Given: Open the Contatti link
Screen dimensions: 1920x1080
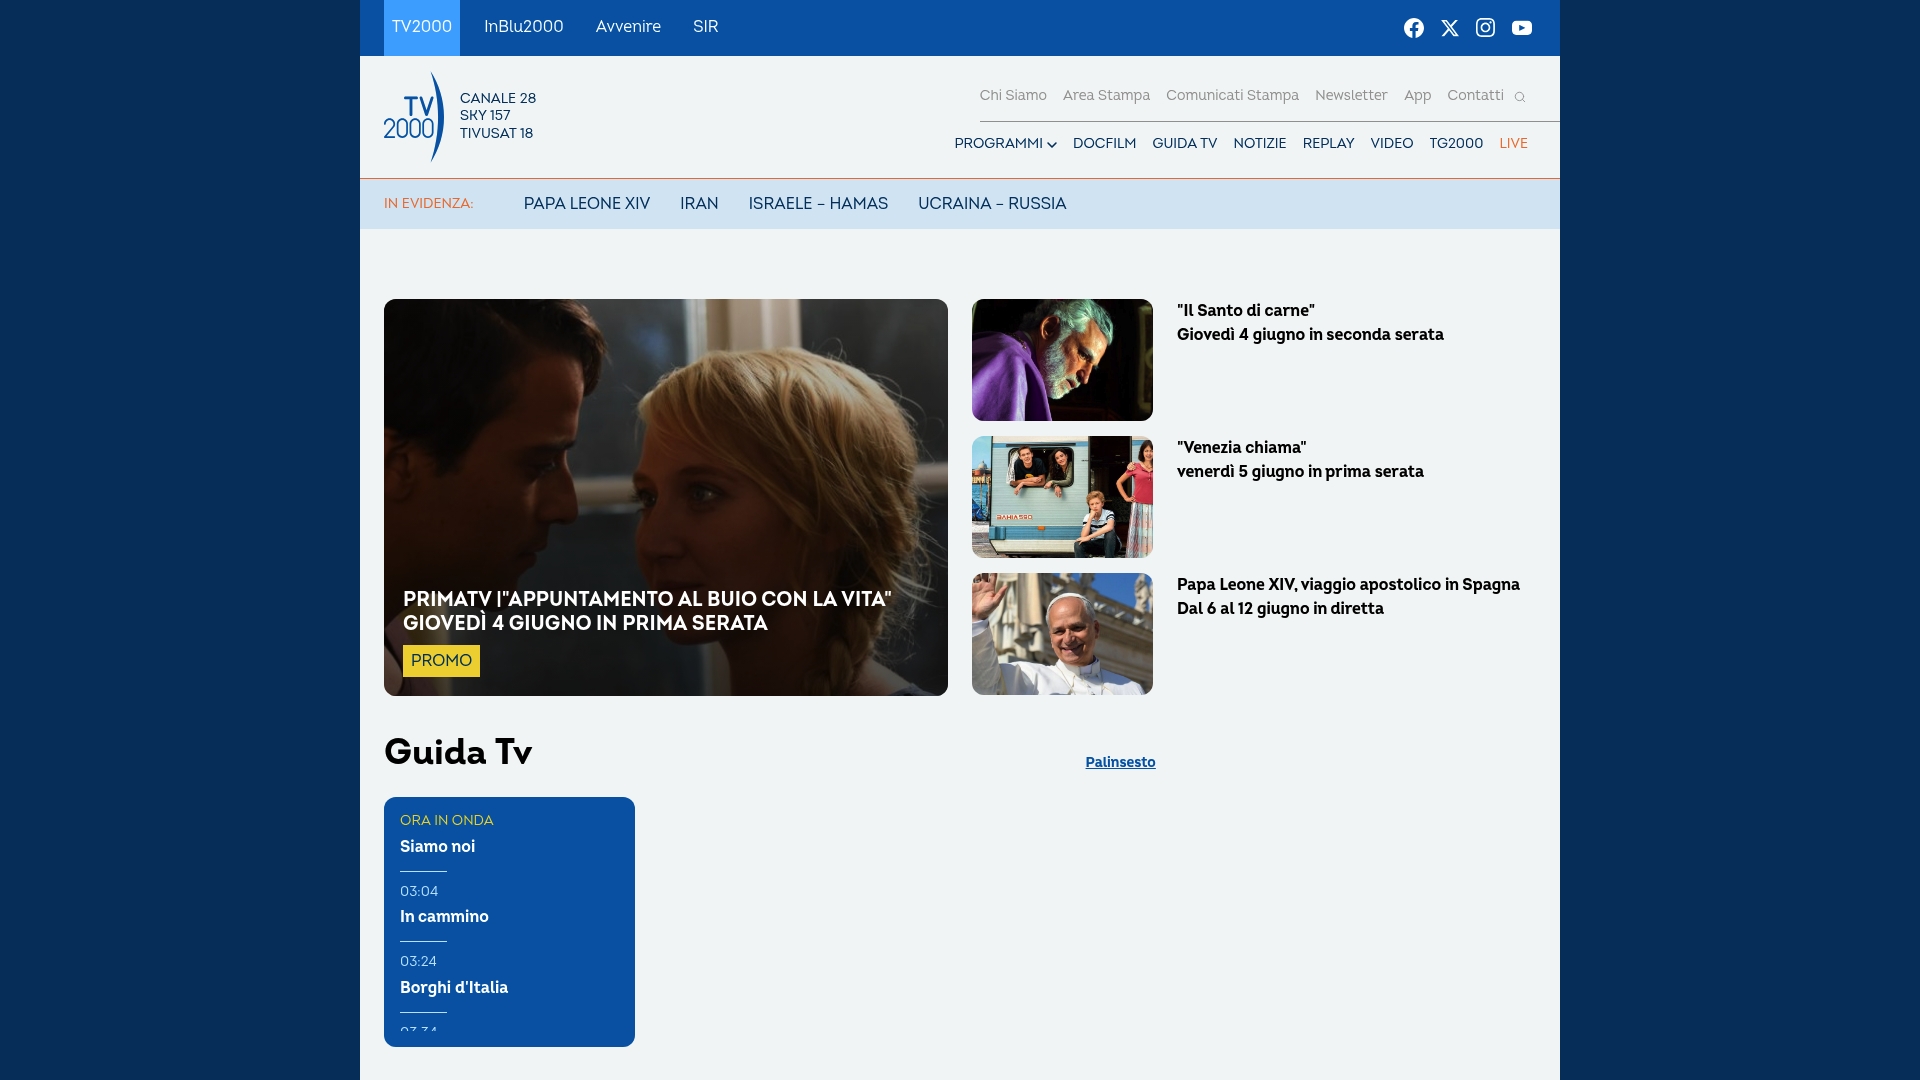Looking at the screenshot, I should tap(1475, 96).
